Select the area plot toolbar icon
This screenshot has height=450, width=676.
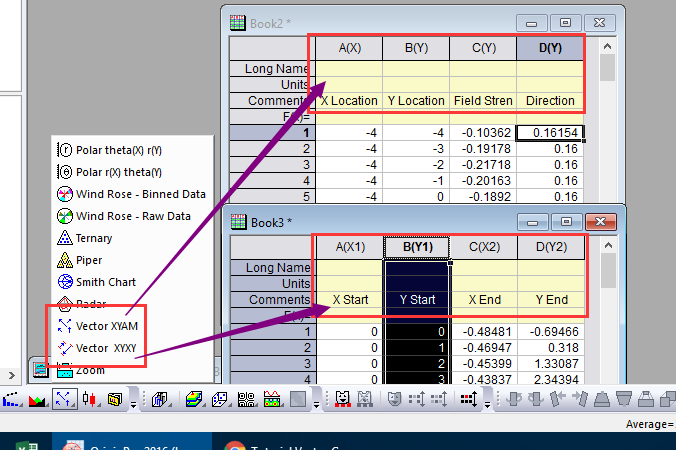38,400
